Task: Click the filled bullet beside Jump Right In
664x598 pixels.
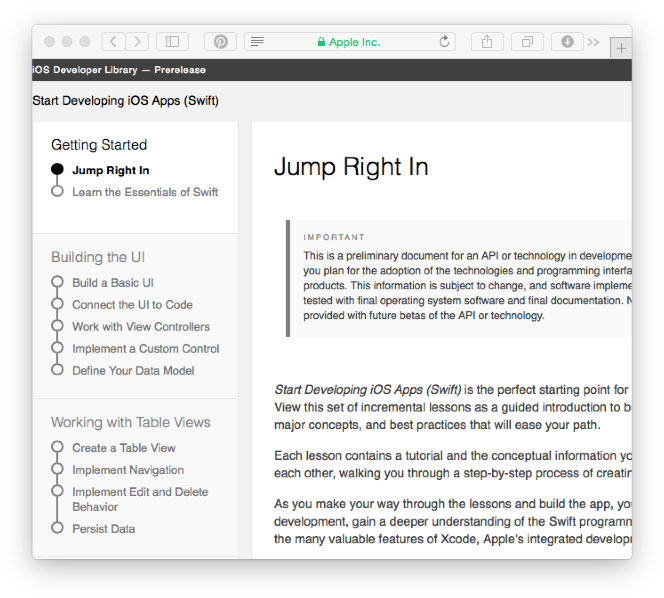Action: 57,169
